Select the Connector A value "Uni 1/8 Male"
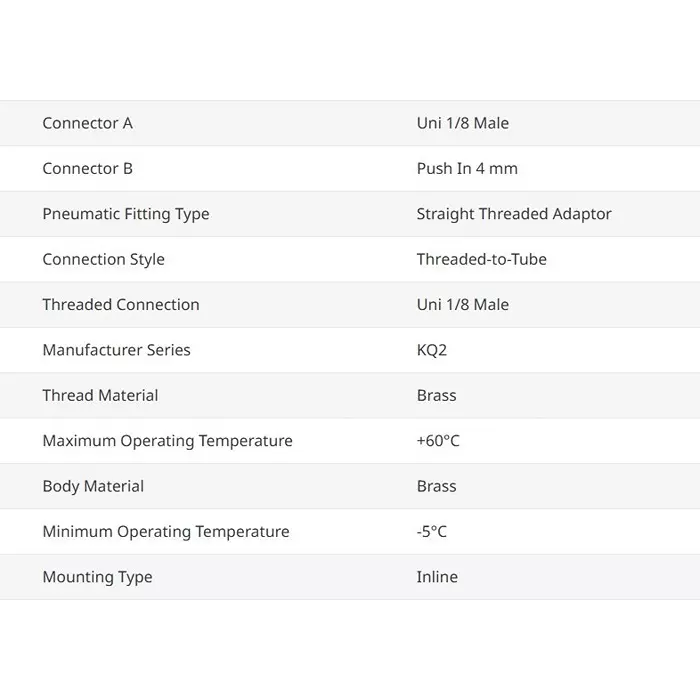700x700 pixels. pyautogui.click(x=462, y=123)
